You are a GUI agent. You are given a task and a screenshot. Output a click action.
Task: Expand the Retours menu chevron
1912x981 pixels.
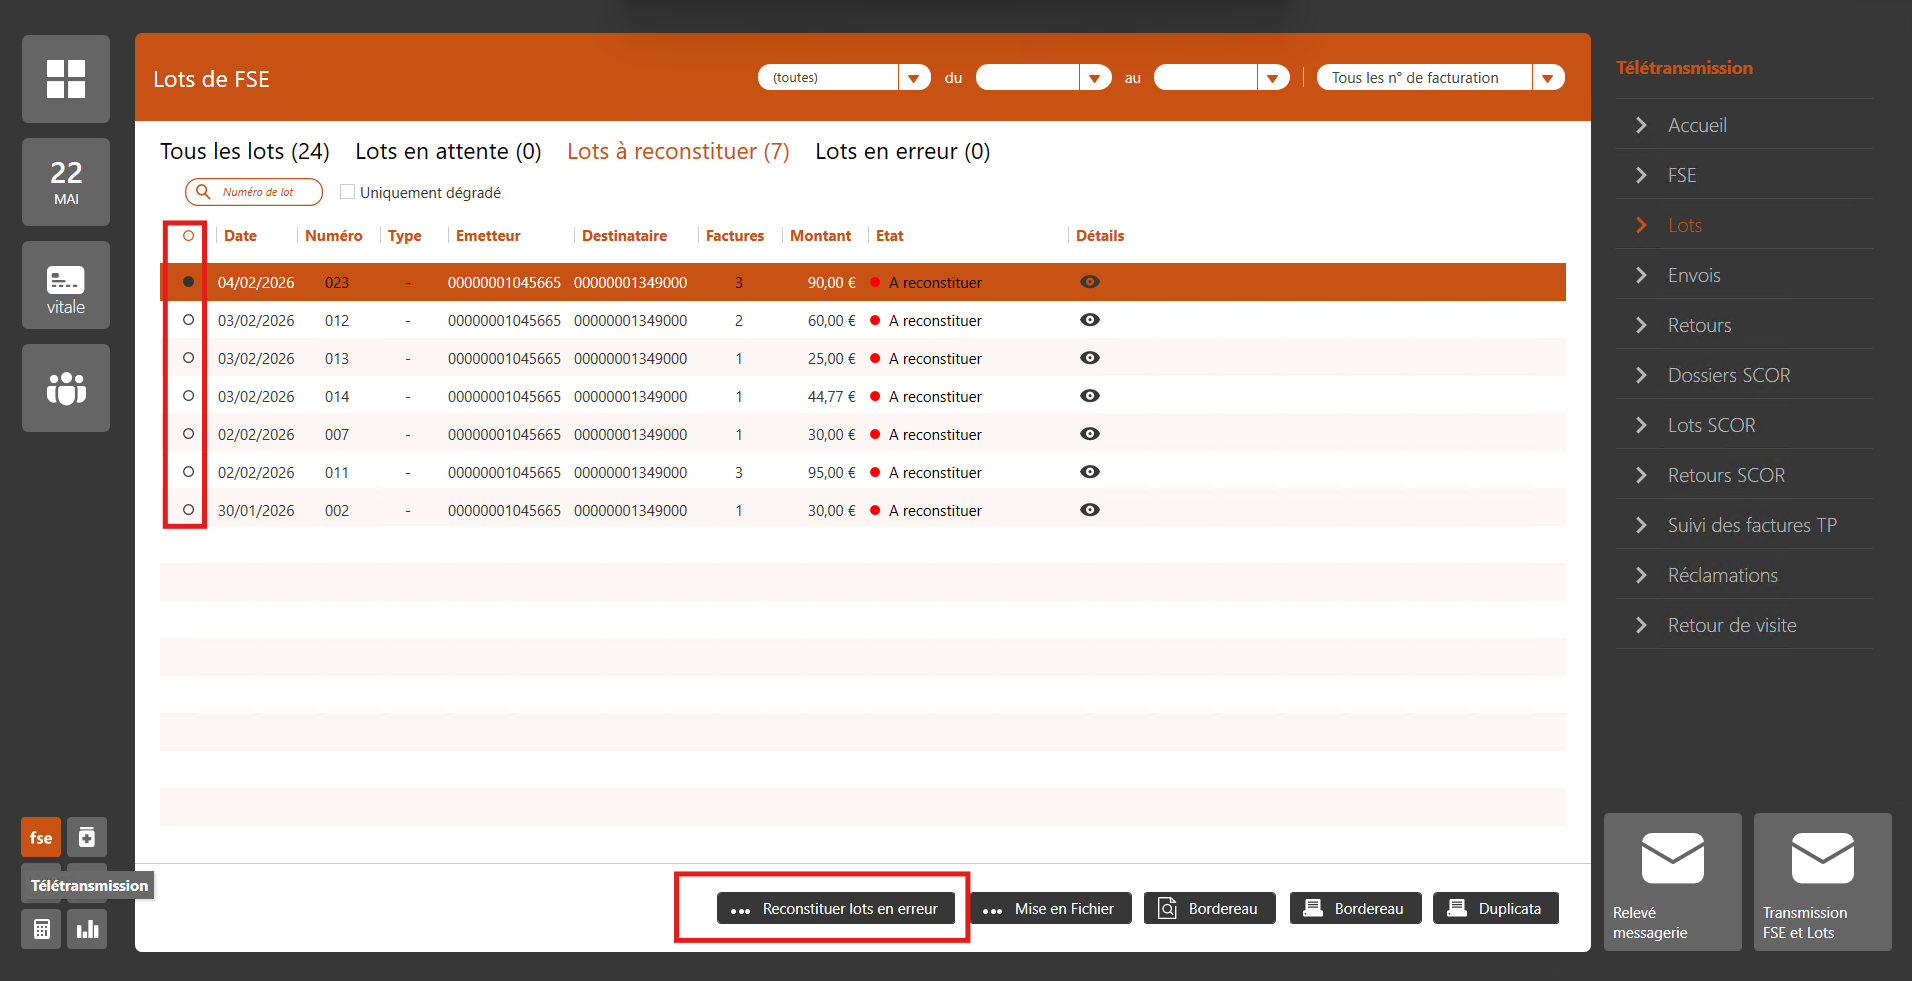pyautogui.click(x=1641, y=325)
